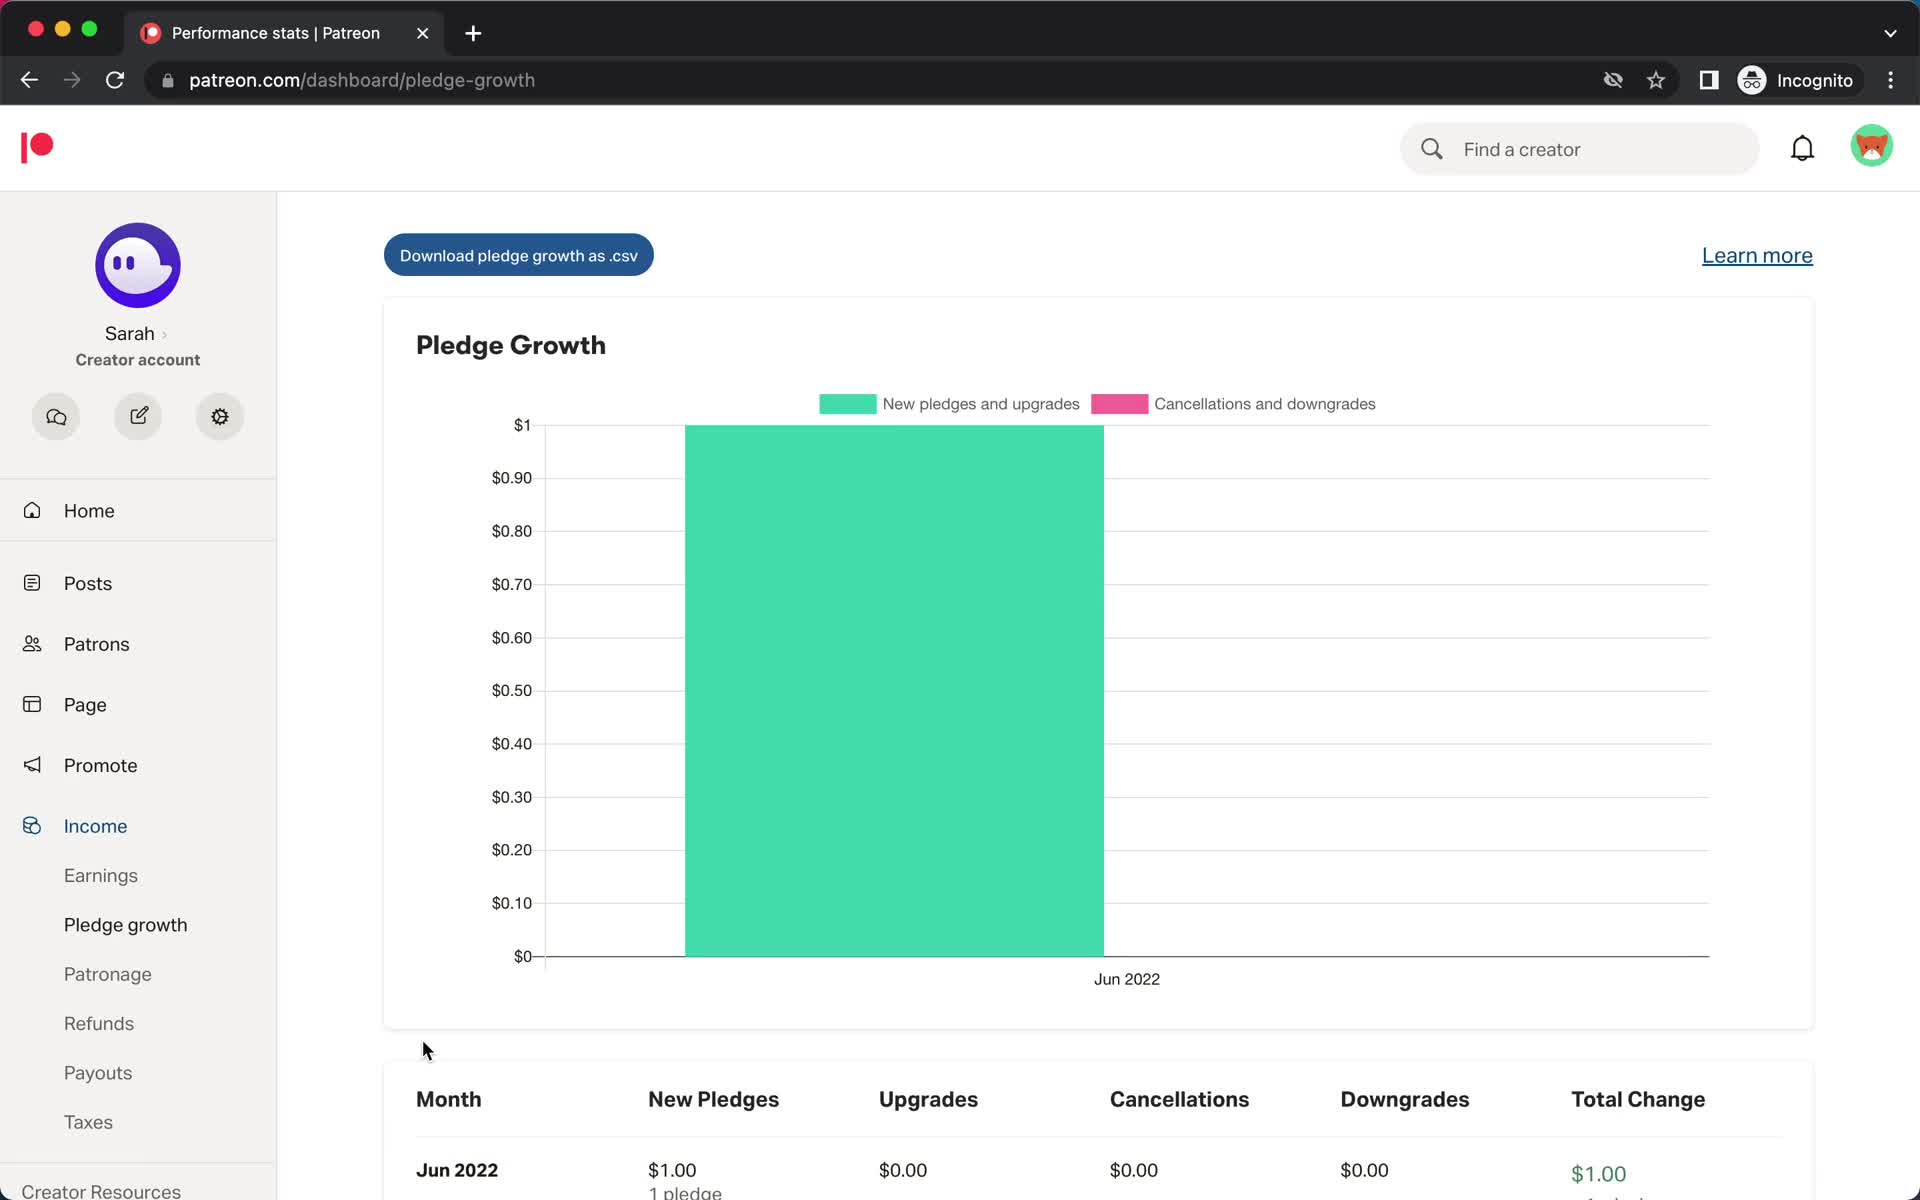Click the Posts list icon

coord(32,583)
